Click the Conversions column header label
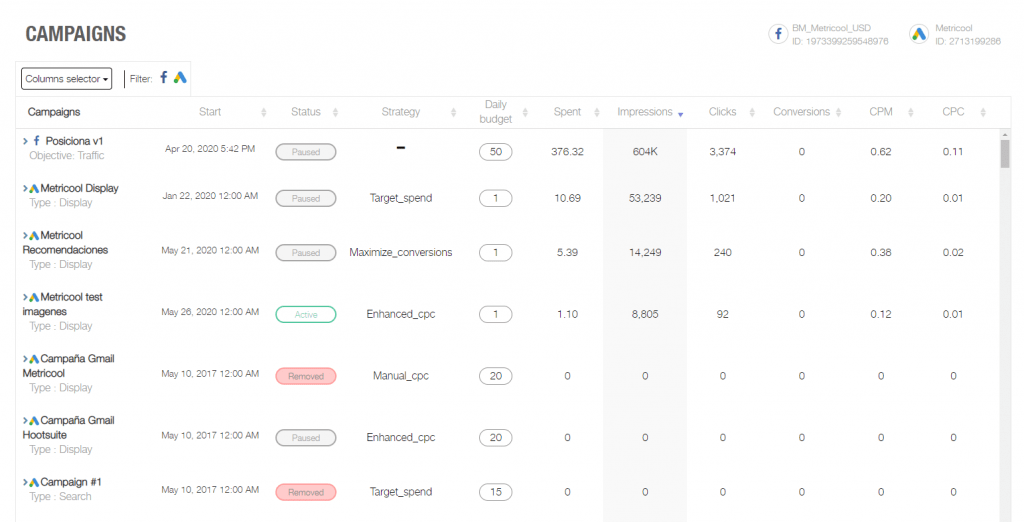The width and height of the screenshot is (1024, 522). click(801, 112)
